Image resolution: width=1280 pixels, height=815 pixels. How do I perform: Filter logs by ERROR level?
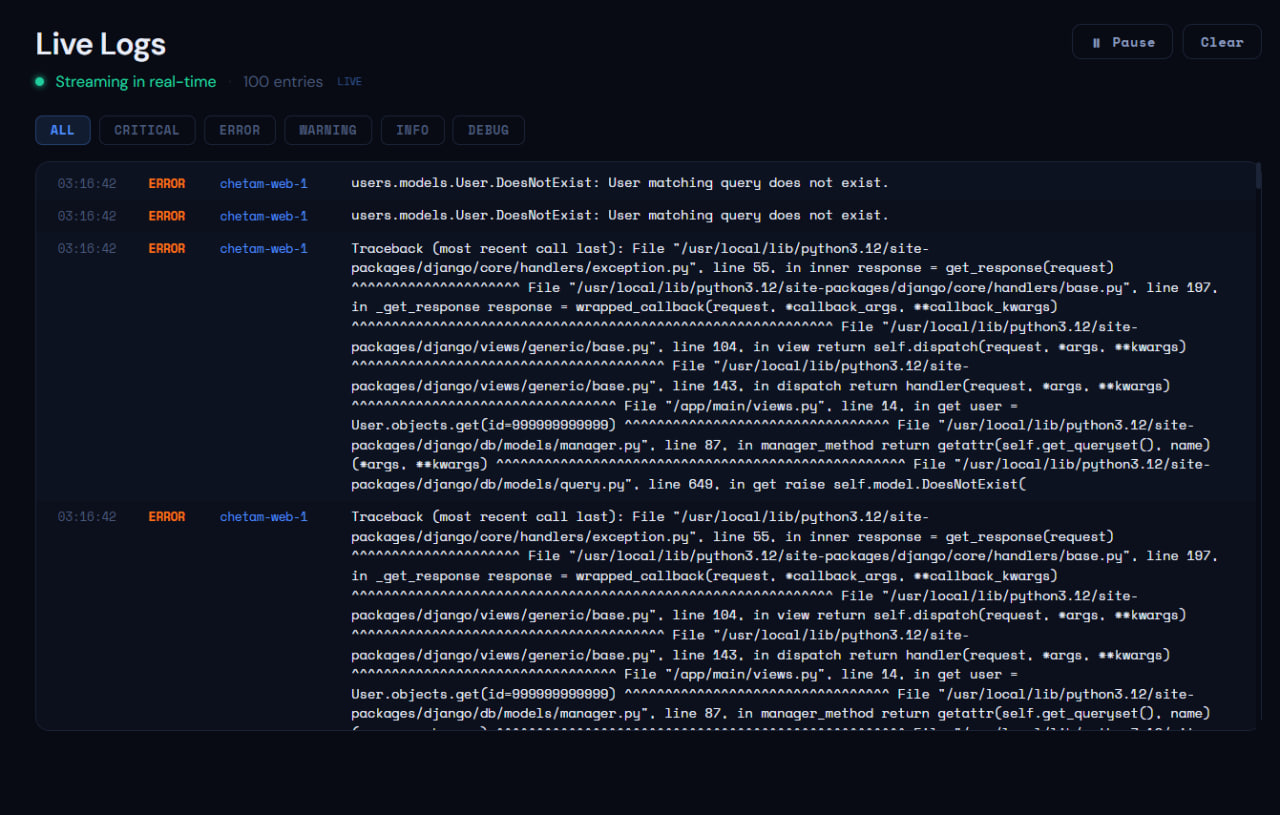click(x=240, y=130)
